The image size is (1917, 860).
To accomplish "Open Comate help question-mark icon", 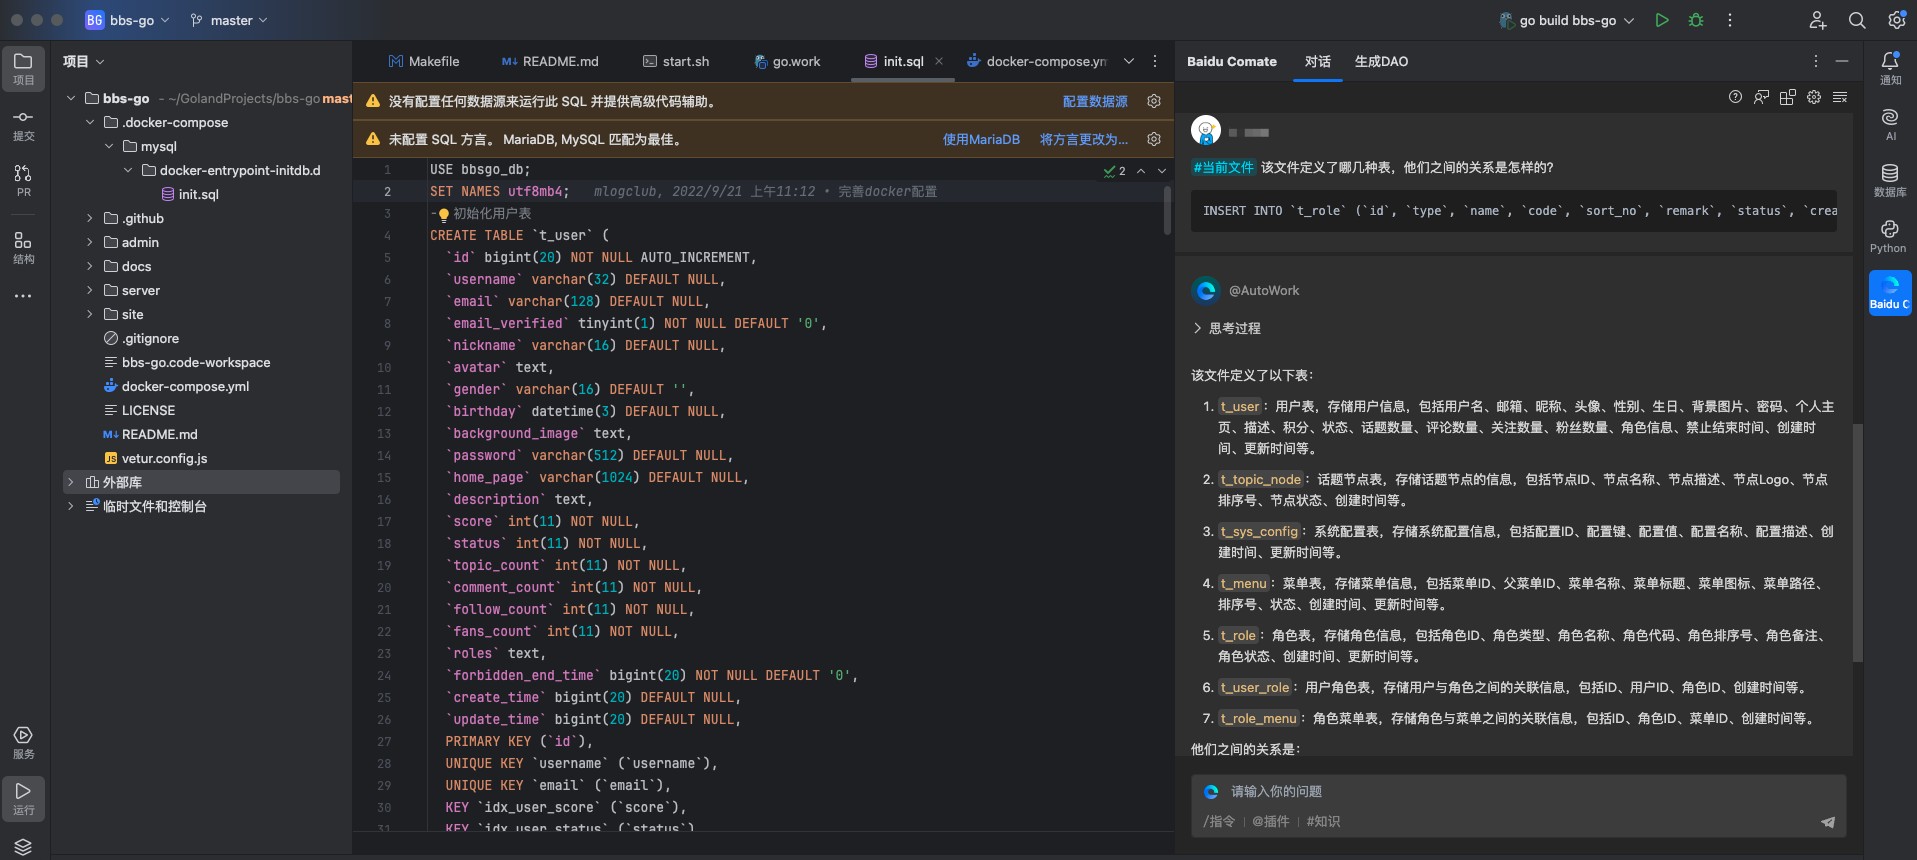I will (x=1735, y=97).
